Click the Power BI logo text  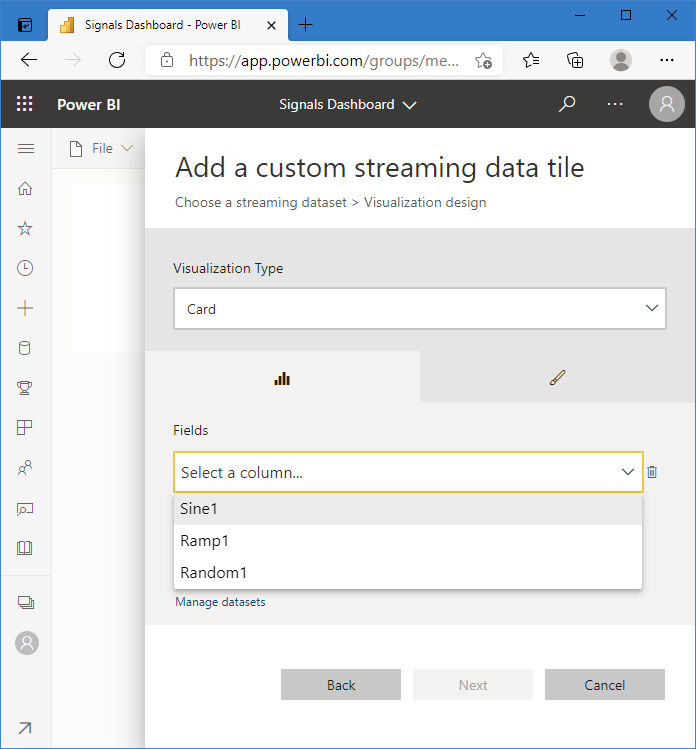(88, 105)
